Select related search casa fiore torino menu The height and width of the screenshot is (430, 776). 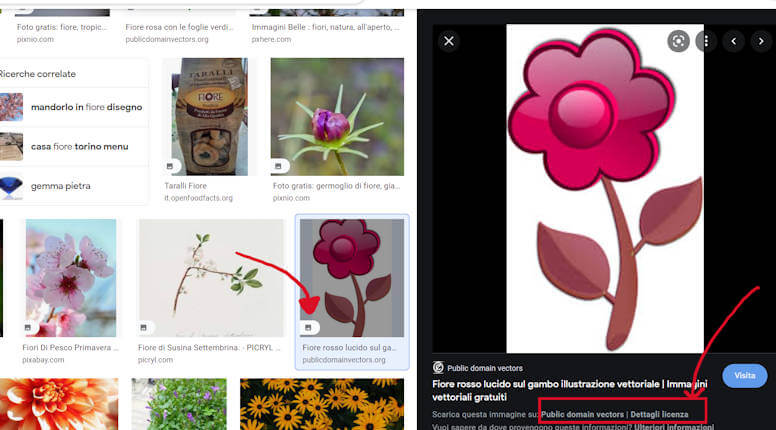coord(79,146)
